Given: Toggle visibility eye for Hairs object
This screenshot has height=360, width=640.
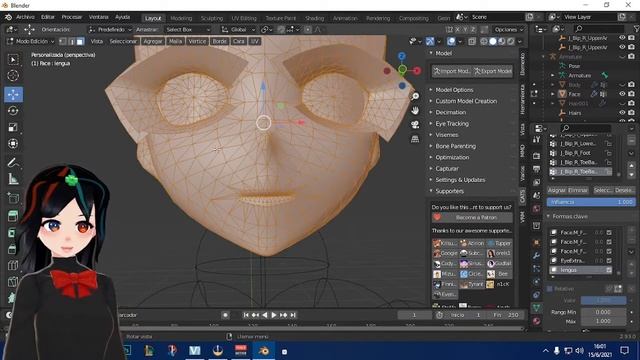Looking at the screenshot, I should tap(622, 113).
